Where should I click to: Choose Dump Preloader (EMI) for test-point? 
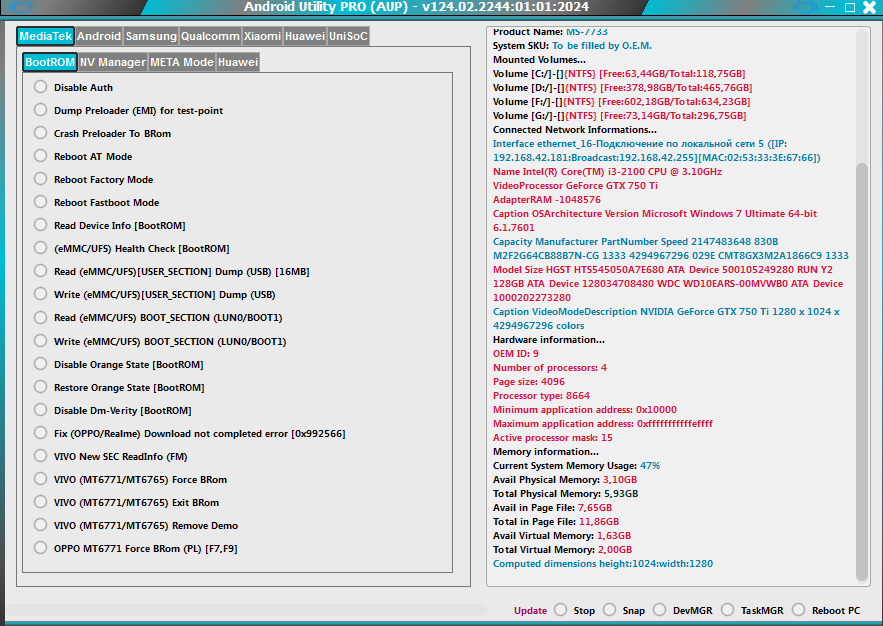(x=41, y=110)
